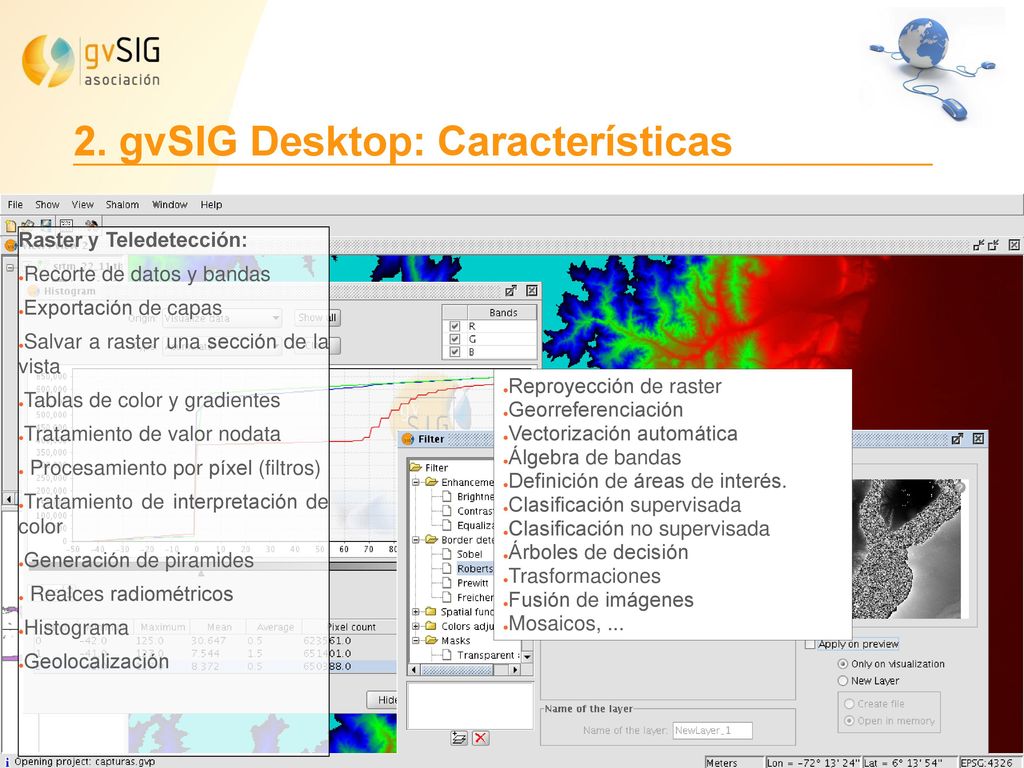Click the Lon coordinate status field
Viewport: 1024px width, 768px height.
tap(813, 762)
